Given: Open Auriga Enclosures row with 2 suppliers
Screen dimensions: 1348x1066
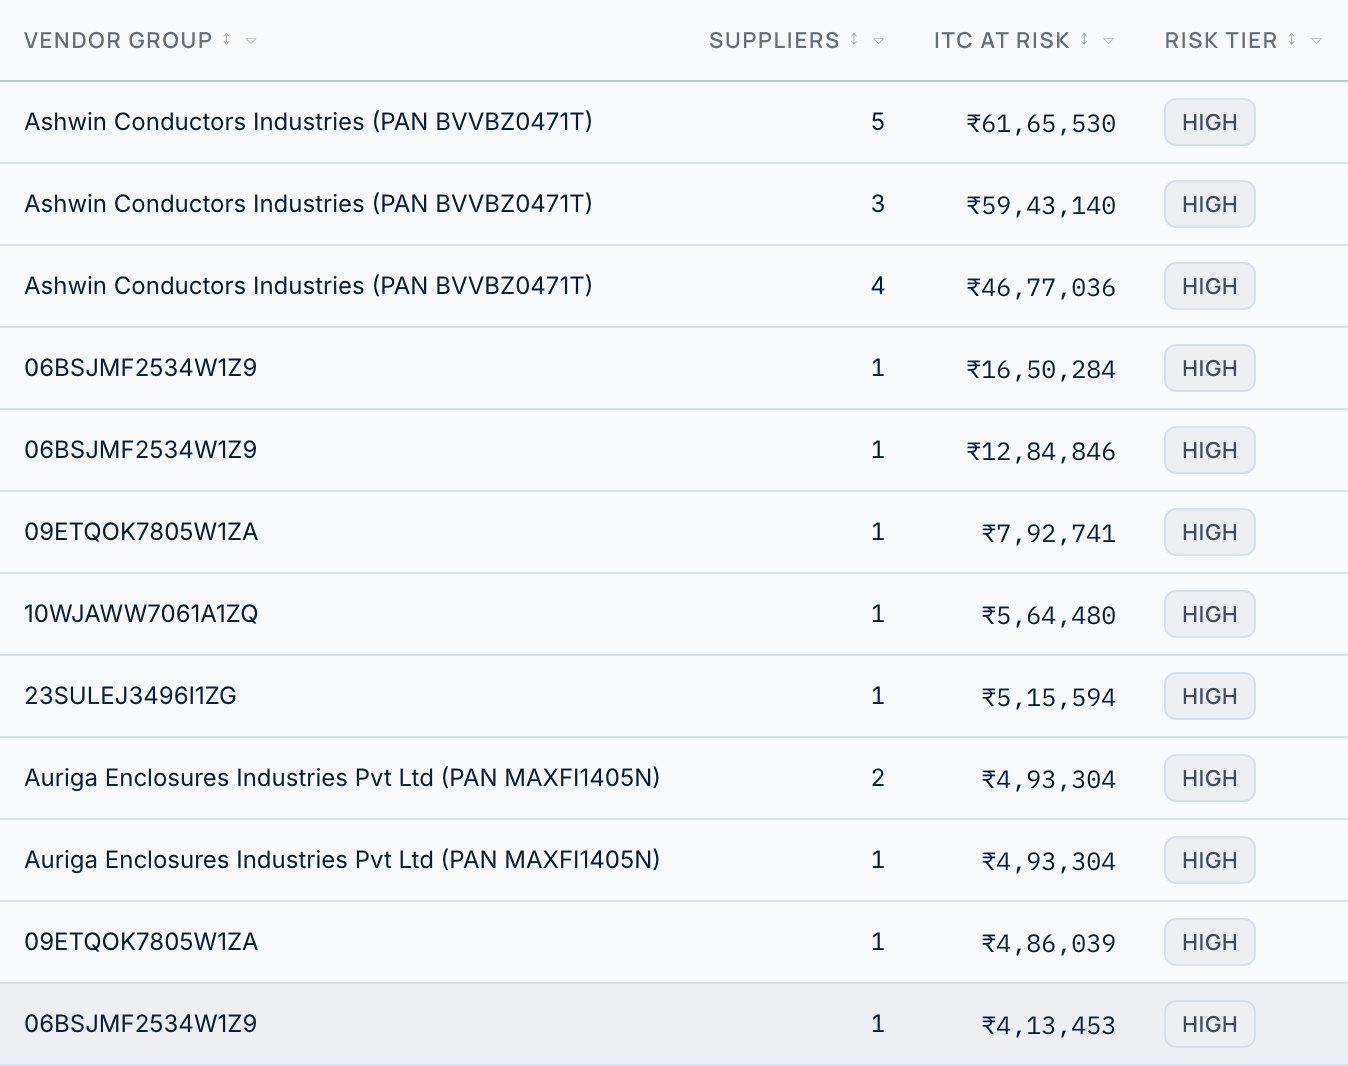Looking at the screenshot, I should (674, 778).
